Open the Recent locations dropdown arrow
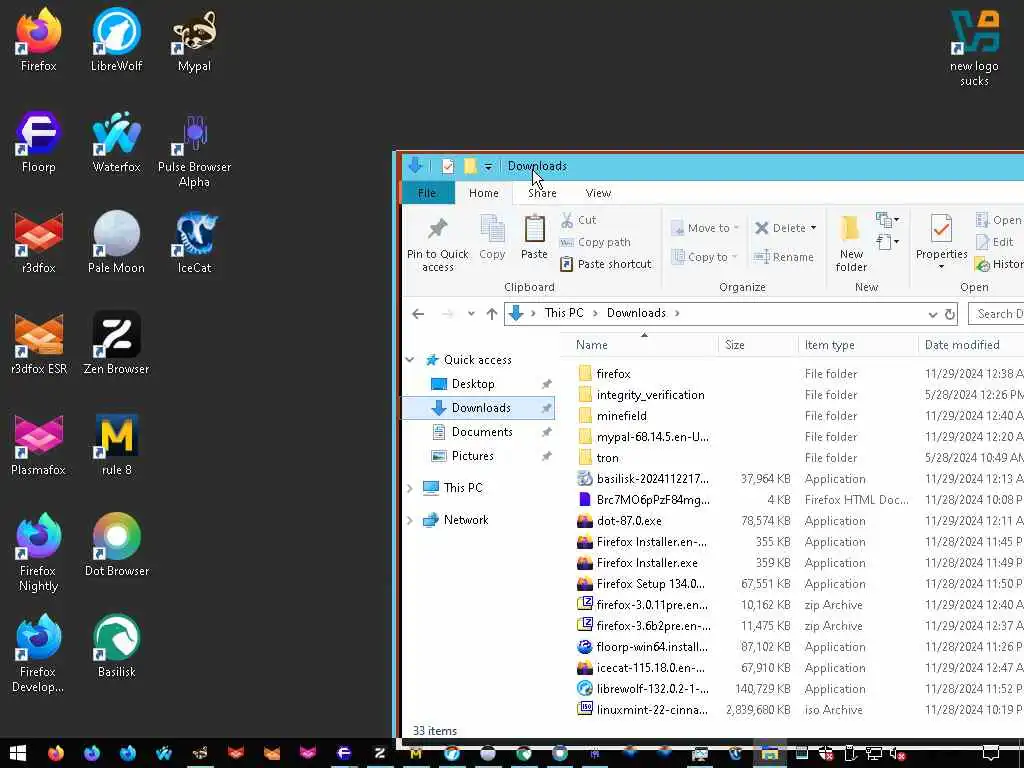The width and height of the screenshot is (1024, 768). click(x=471, y=313)
